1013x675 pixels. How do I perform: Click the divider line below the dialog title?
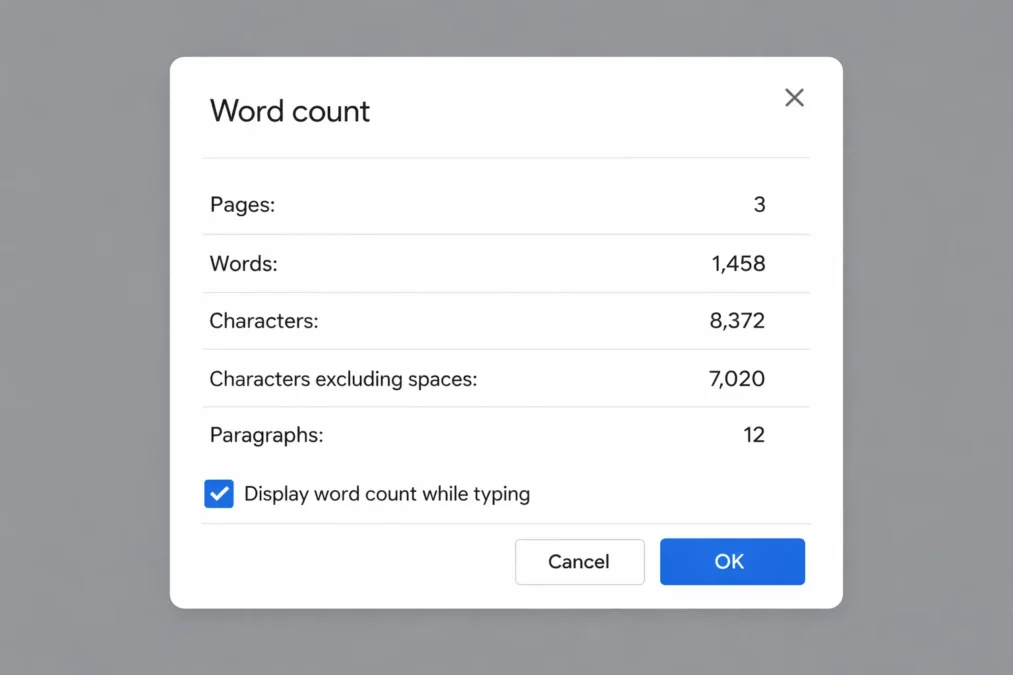coord(505,158)
